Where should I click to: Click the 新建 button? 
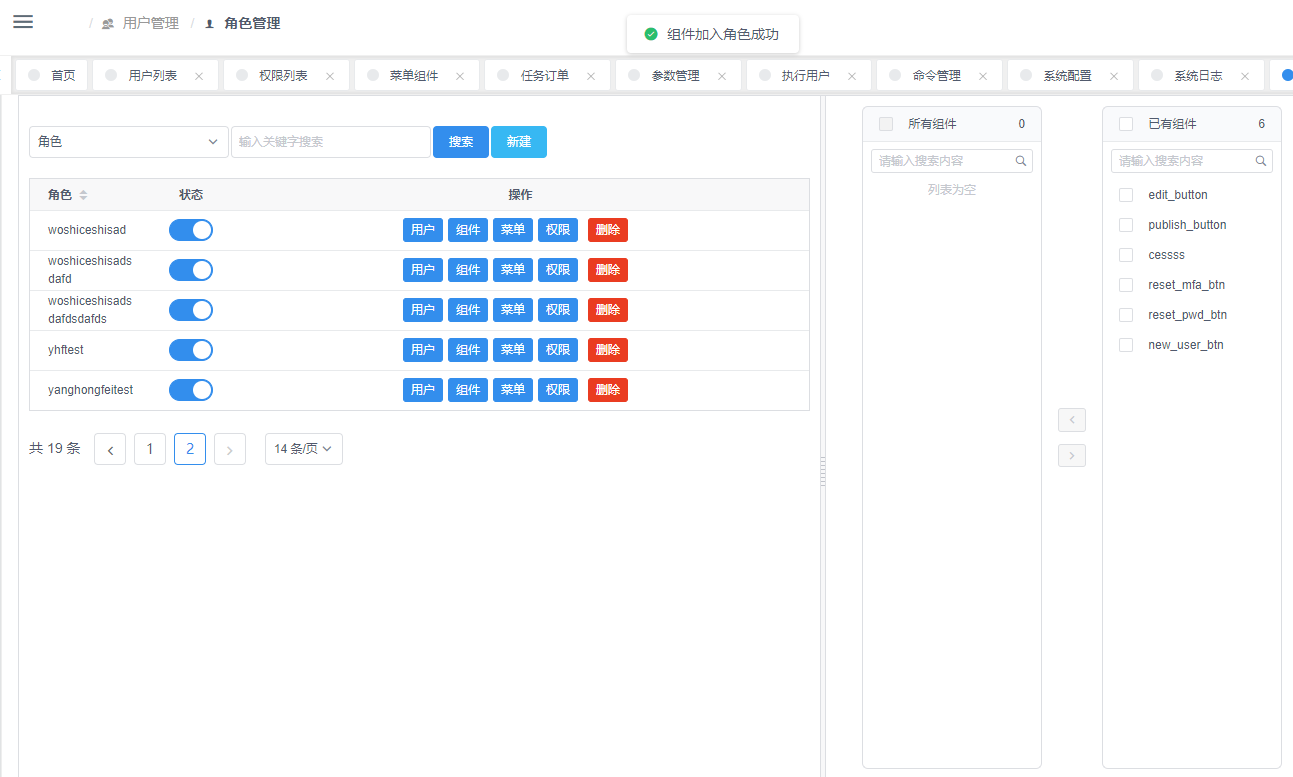[519, 142]
